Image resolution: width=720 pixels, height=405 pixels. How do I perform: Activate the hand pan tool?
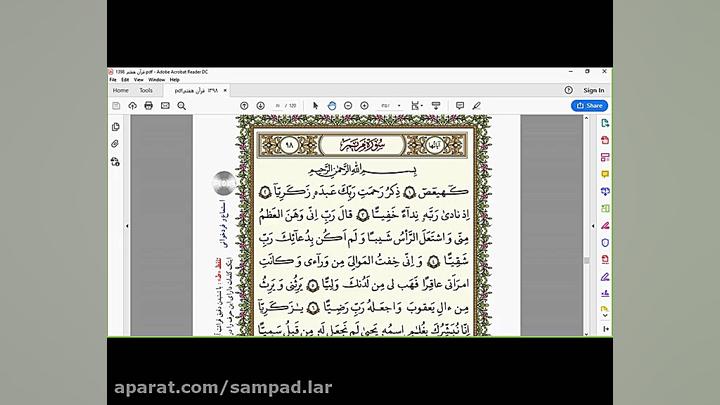click(x=332, y=106)
